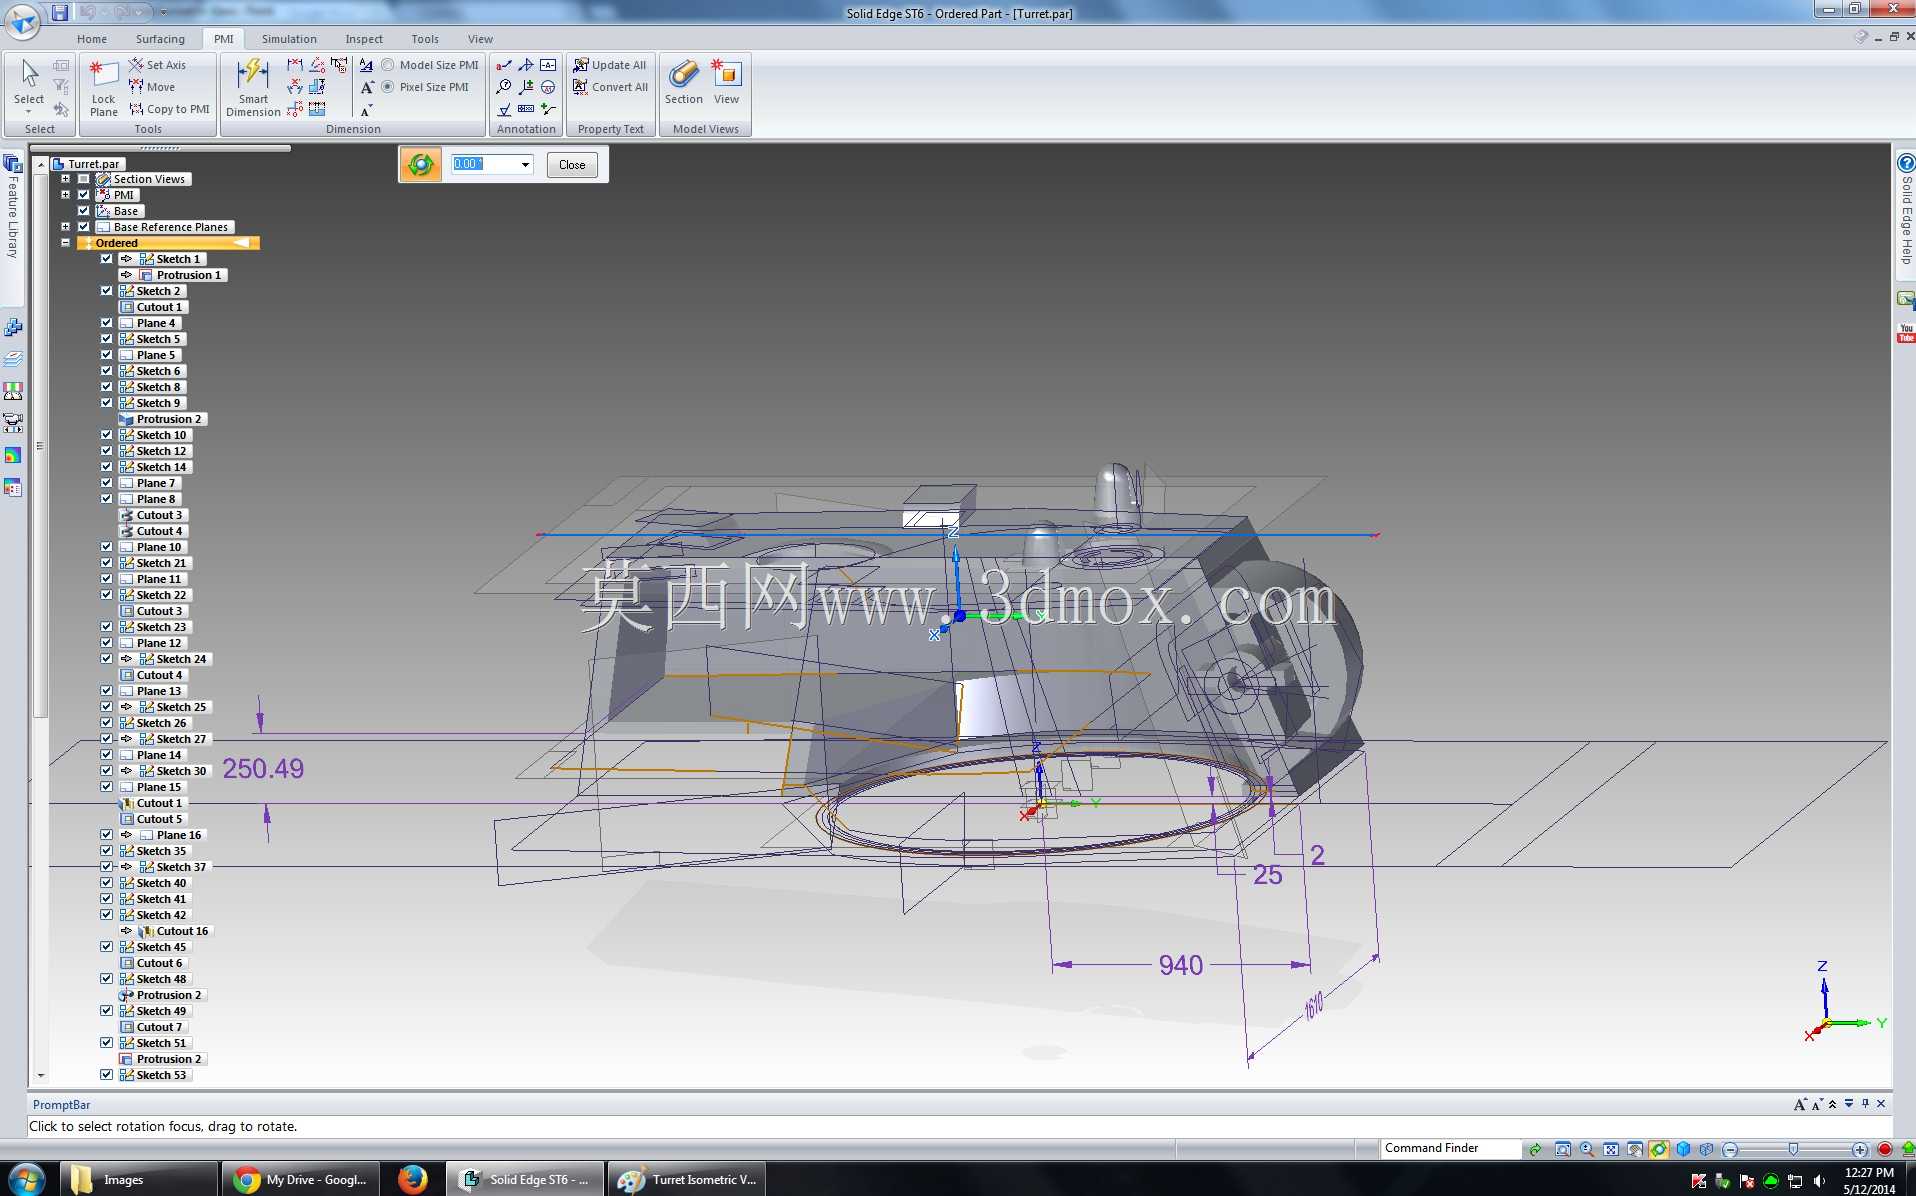
Task: Click the zoom slider handle
Action: [x=1793, y=1149]
